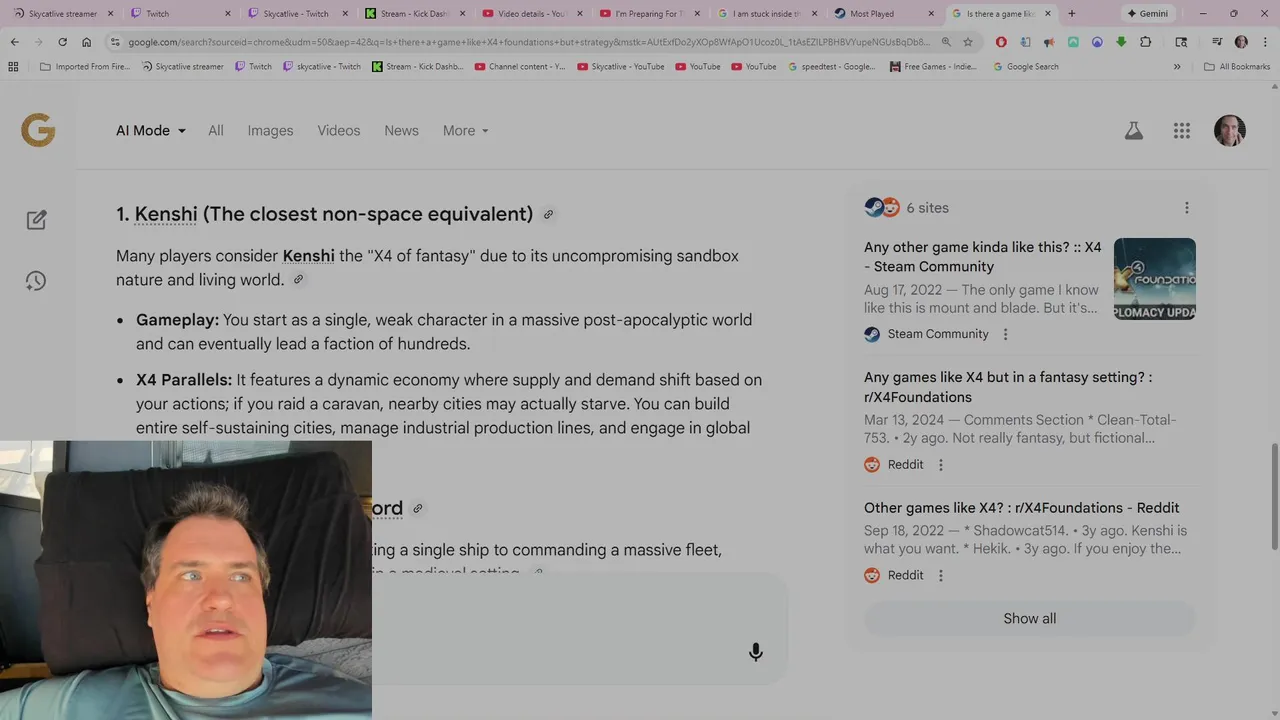Open three-dot menu of first Reddit result

click(941, 465)
